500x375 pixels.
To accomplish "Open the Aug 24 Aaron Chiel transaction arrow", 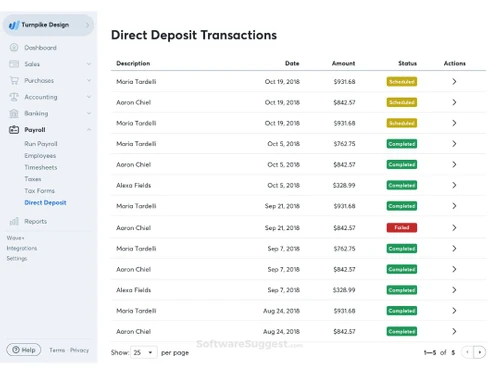I will (x=454, y=331).
